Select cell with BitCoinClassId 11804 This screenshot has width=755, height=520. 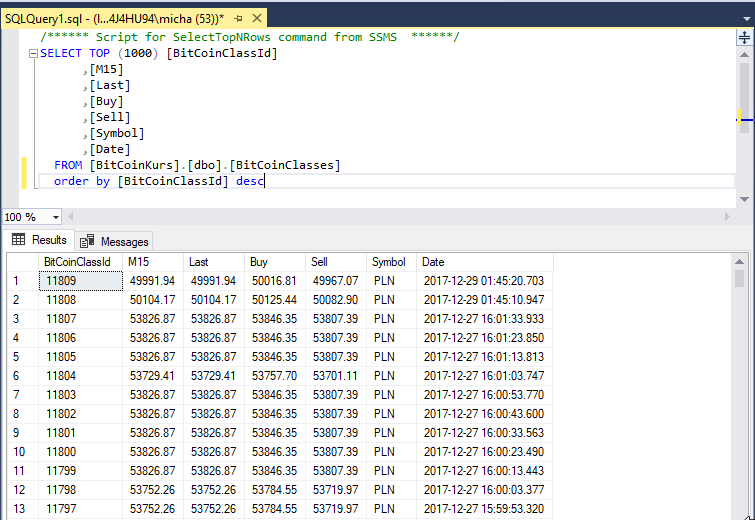point(80,376)
